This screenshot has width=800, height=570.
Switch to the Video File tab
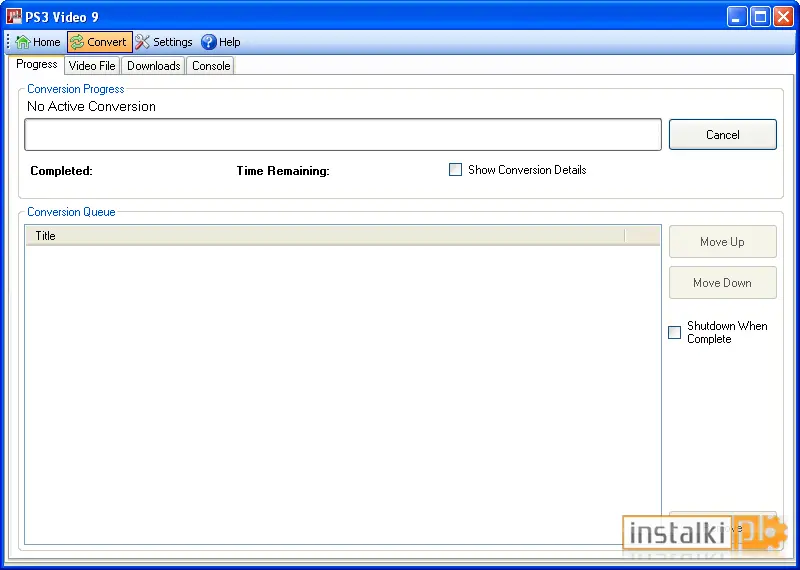(x=92, y=66)
